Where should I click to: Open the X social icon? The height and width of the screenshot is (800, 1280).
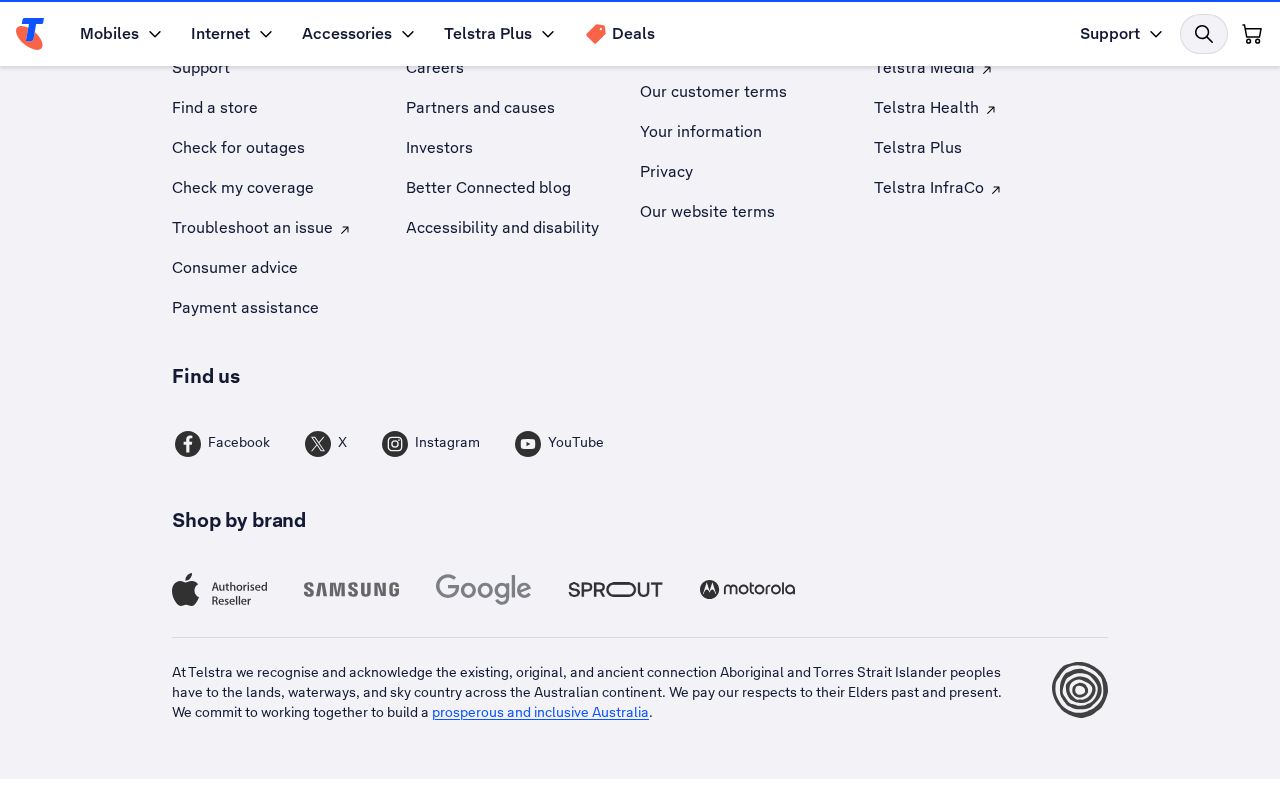pyautogui.click(x=318, y=444)
